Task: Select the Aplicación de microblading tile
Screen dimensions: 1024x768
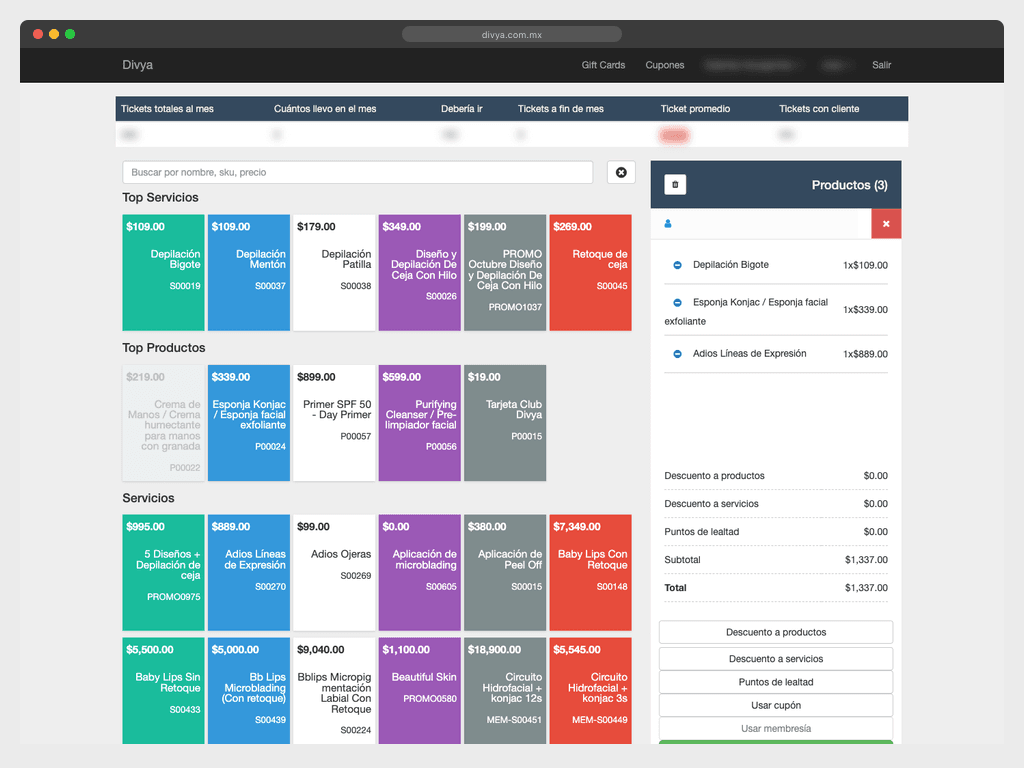Action: tap(420, 572)
